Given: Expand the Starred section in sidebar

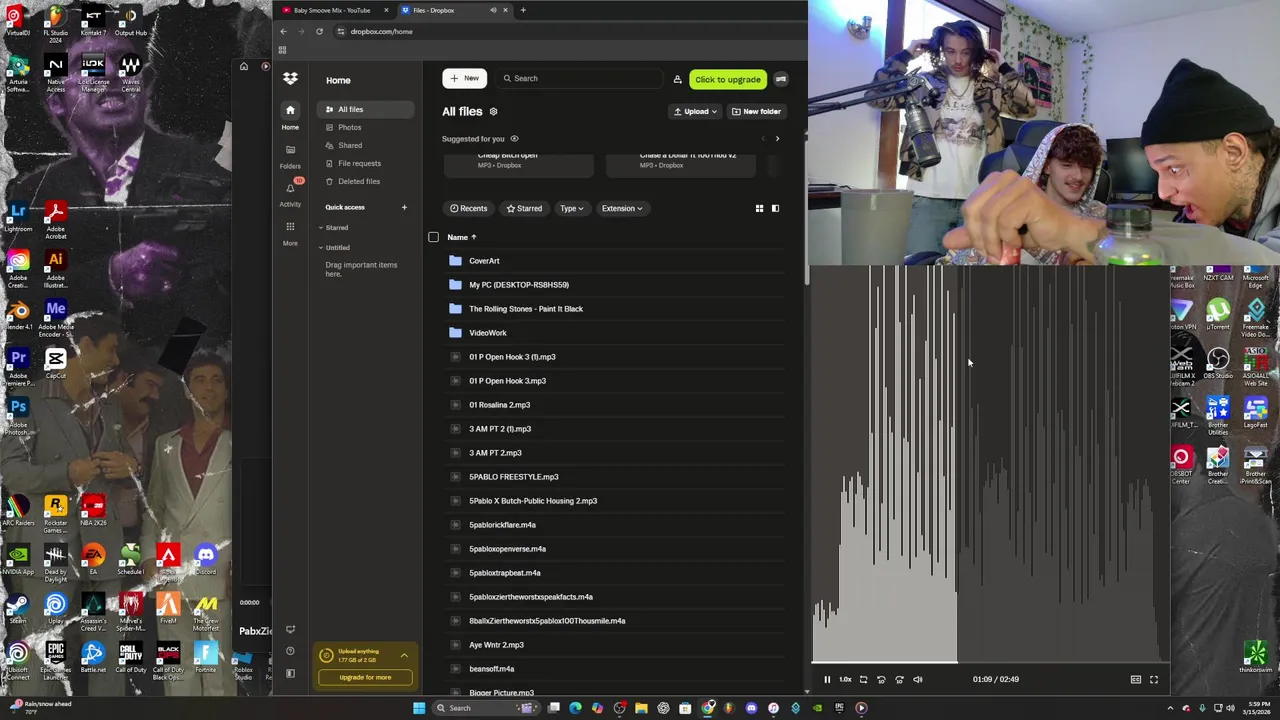Looking at the screenshot, I should (321, 228).
